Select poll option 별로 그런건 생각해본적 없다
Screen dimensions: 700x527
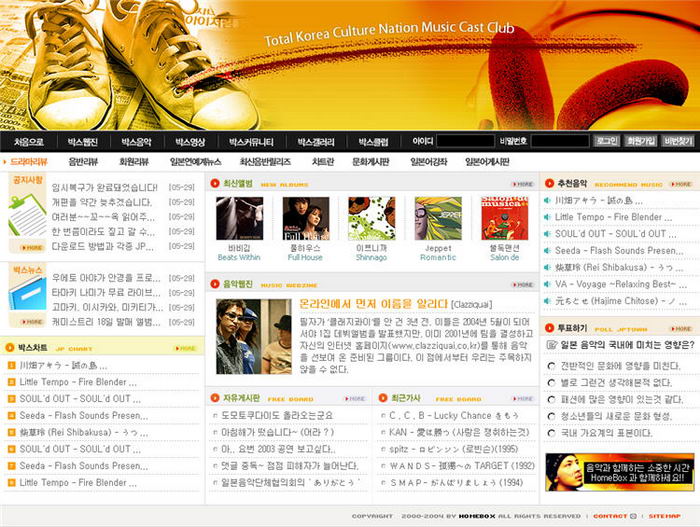551,382
